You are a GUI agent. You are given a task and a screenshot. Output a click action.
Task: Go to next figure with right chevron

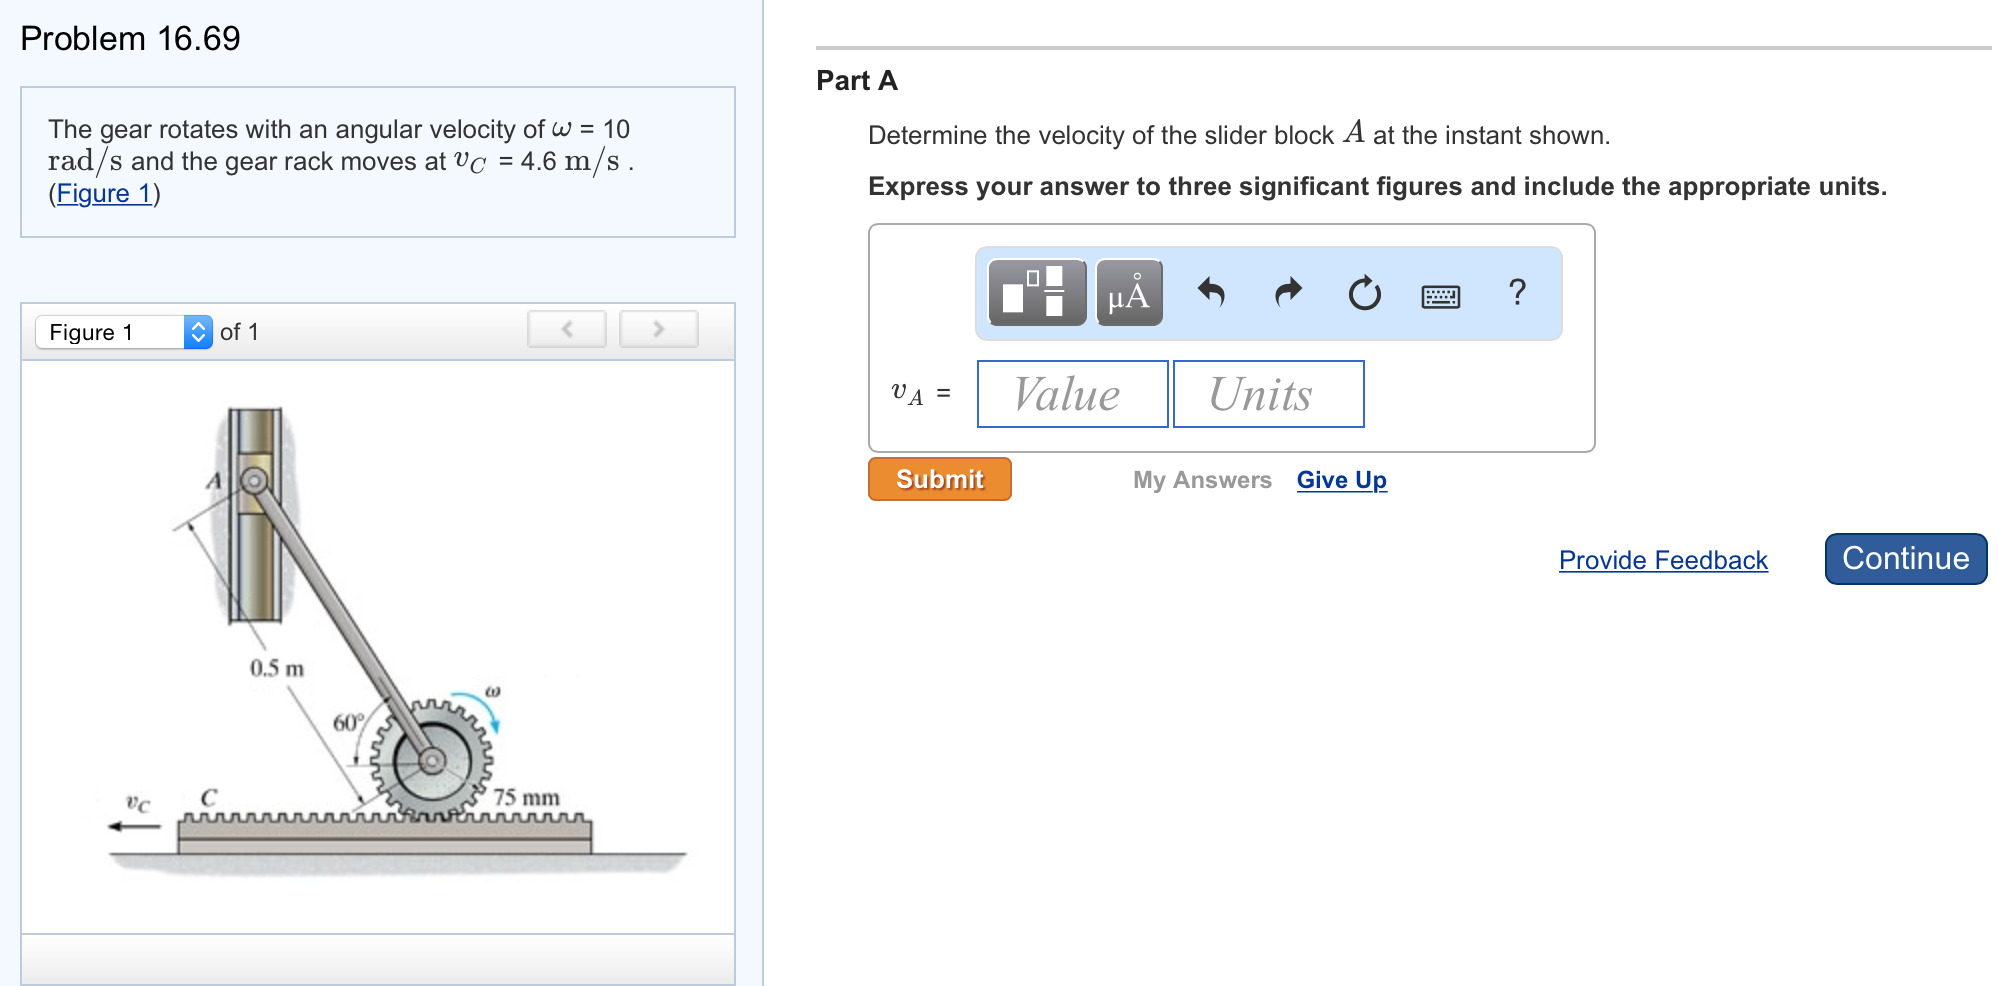[x=658, y=328]
